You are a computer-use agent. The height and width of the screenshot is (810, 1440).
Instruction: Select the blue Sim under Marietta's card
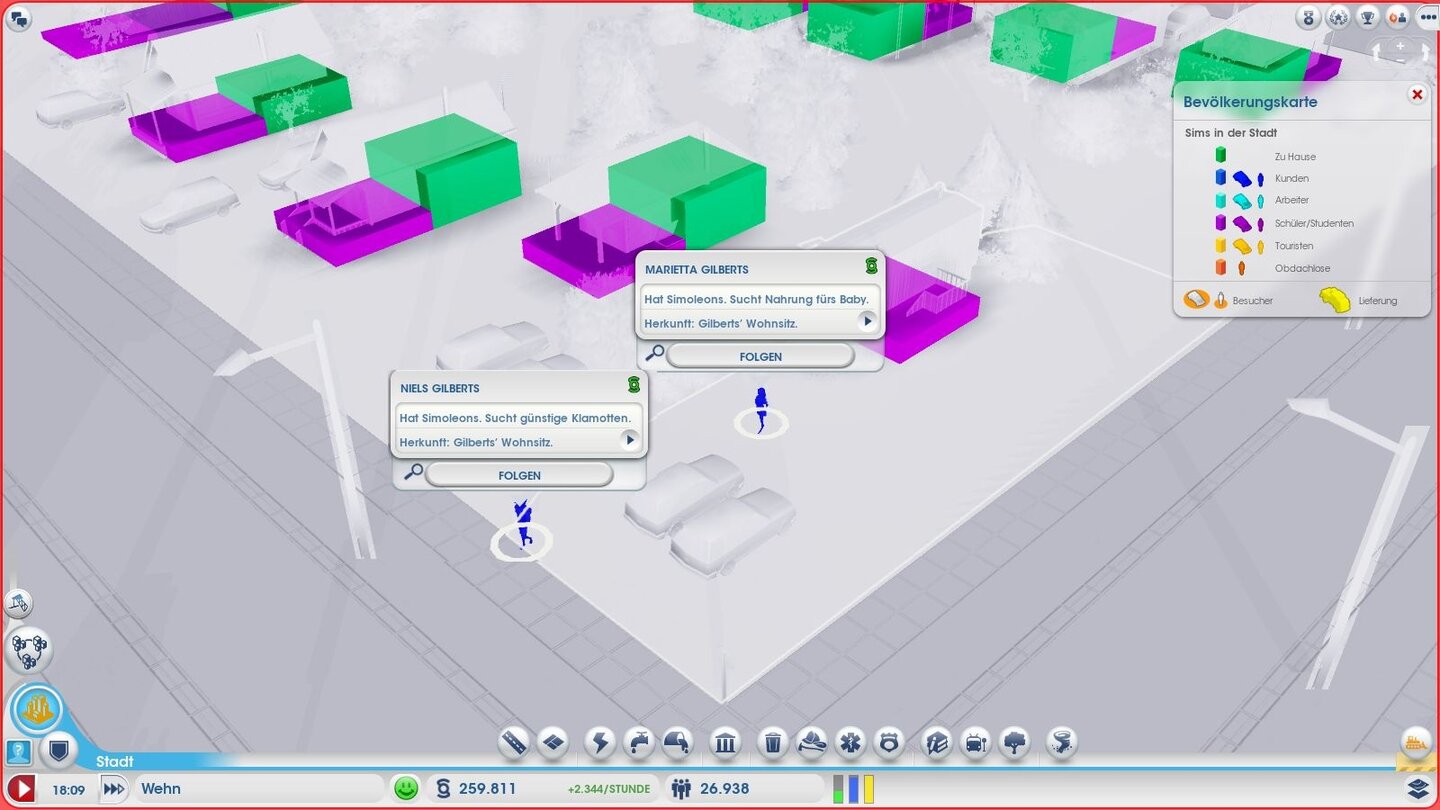click(x=760, y=411)
